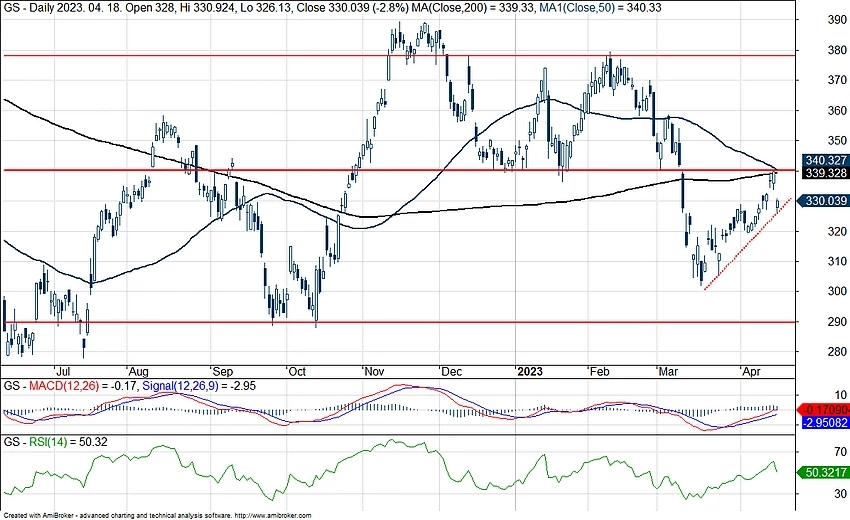850x520 pixels.
Task: Click the 2023 year label on time axis
Action: pos(530,372)
